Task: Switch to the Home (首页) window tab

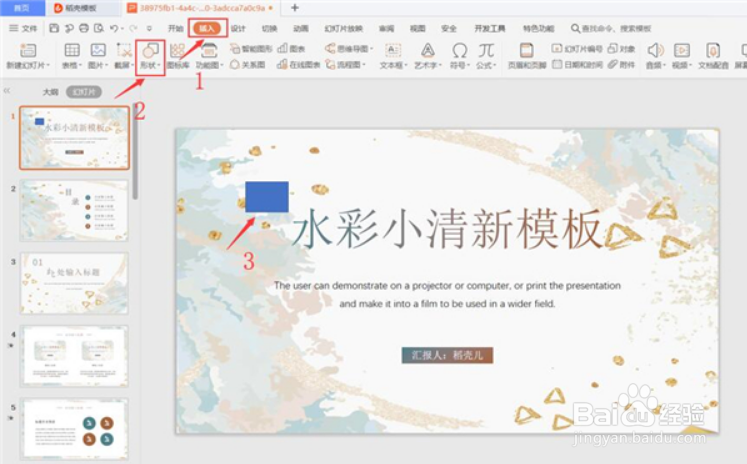Action: (22, 8)
